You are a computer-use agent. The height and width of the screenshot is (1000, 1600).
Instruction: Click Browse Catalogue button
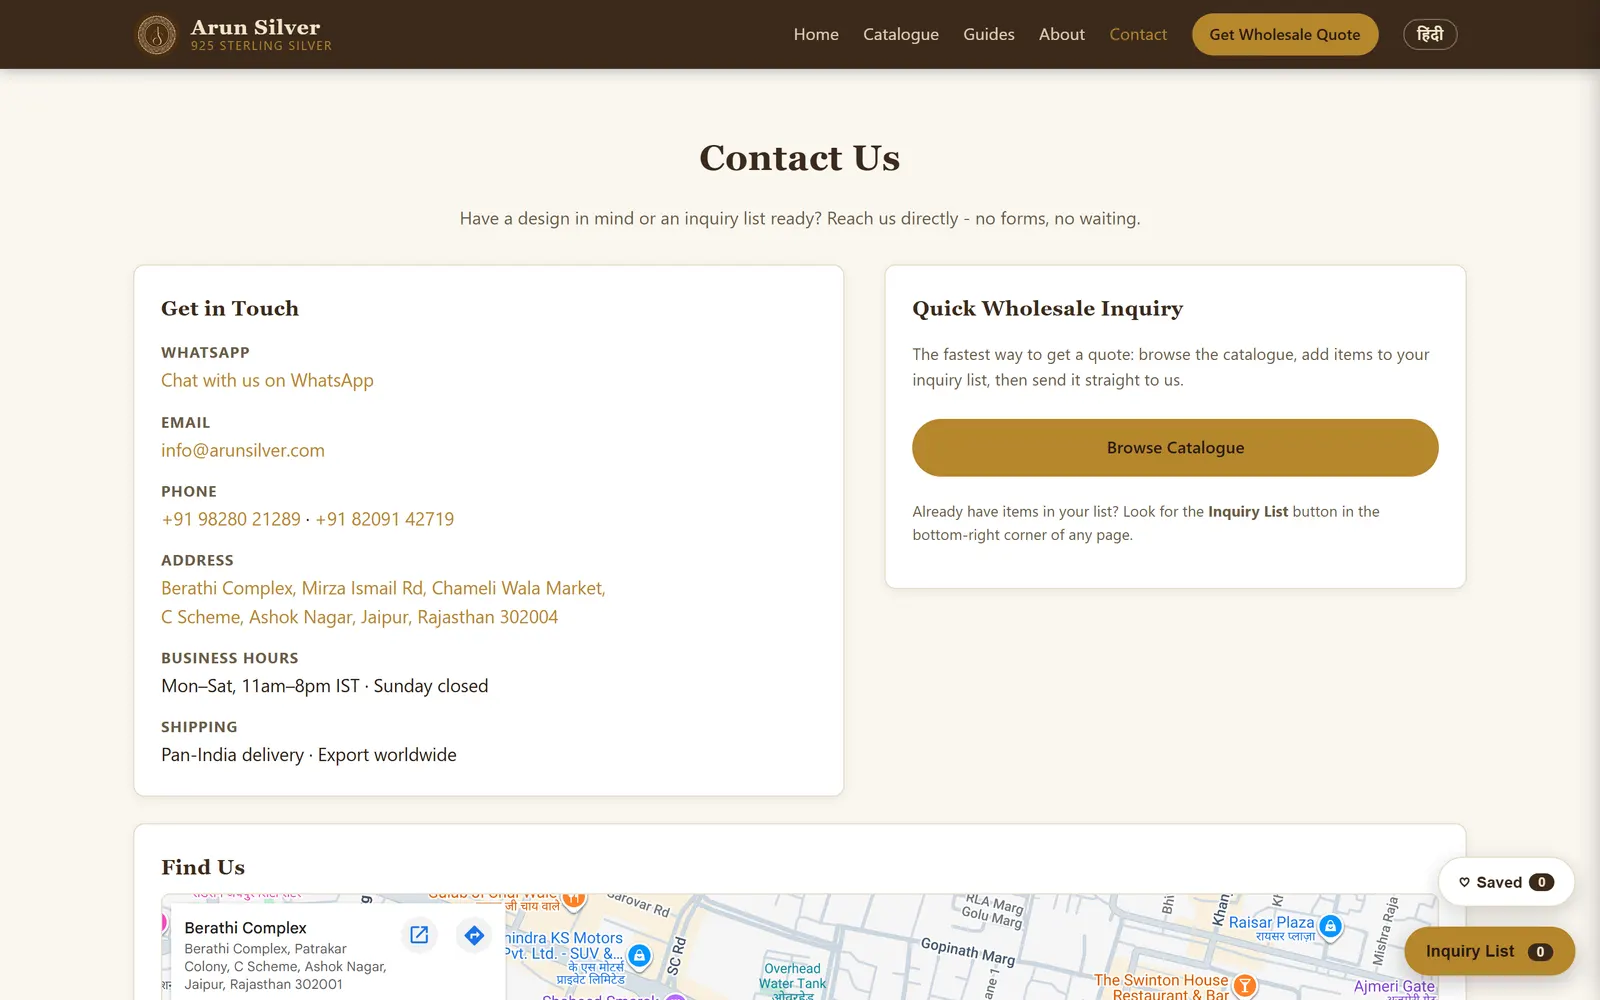click(1175, 448)
